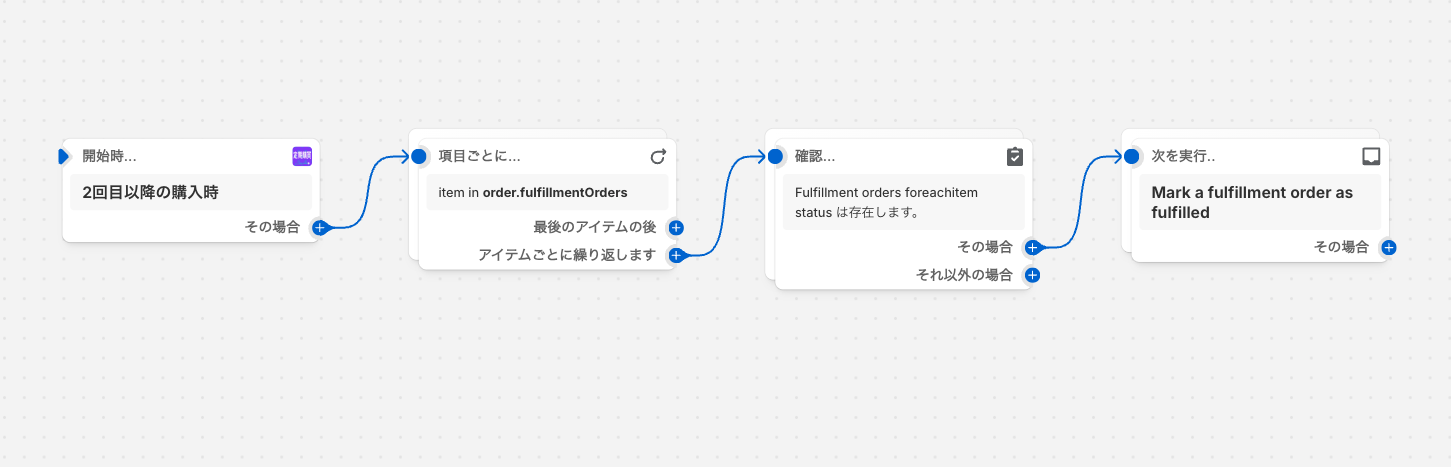The width and height of the screenshot is (1451, 467).
Task: Click the その場合 plus on the trigger node
Action: 319,227
